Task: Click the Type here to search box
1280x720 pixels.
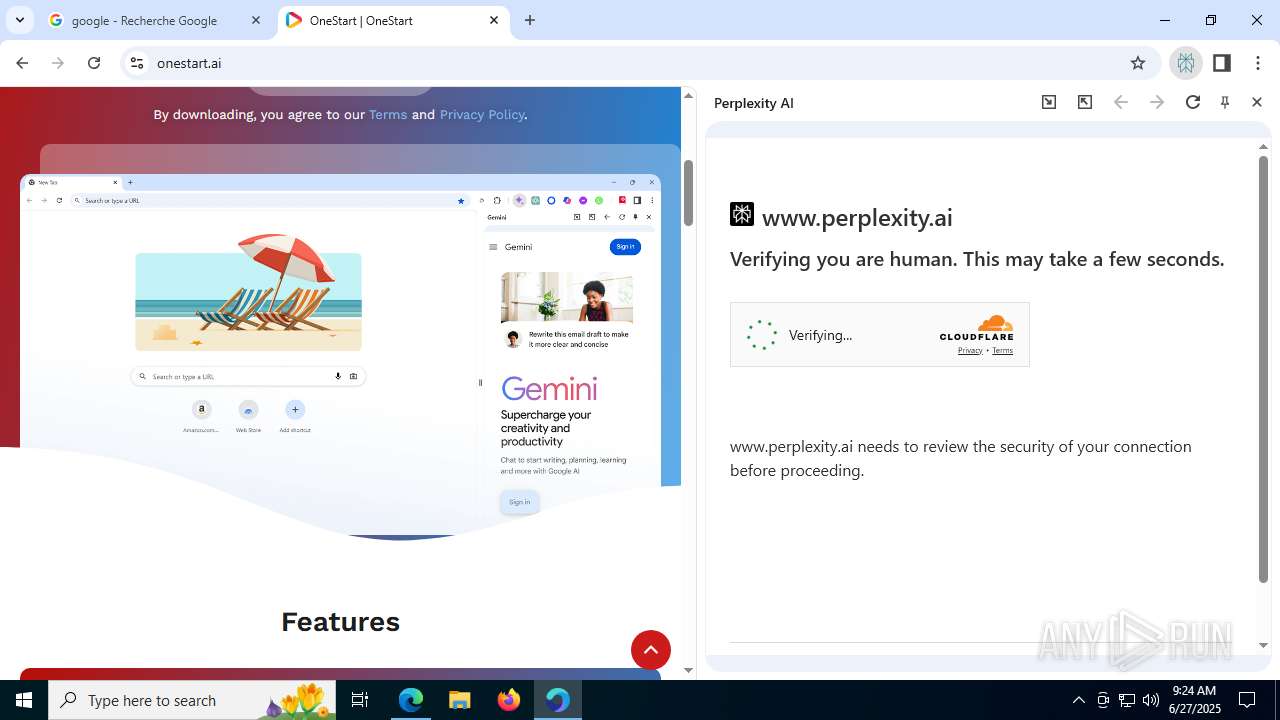Action: [192, 700]
